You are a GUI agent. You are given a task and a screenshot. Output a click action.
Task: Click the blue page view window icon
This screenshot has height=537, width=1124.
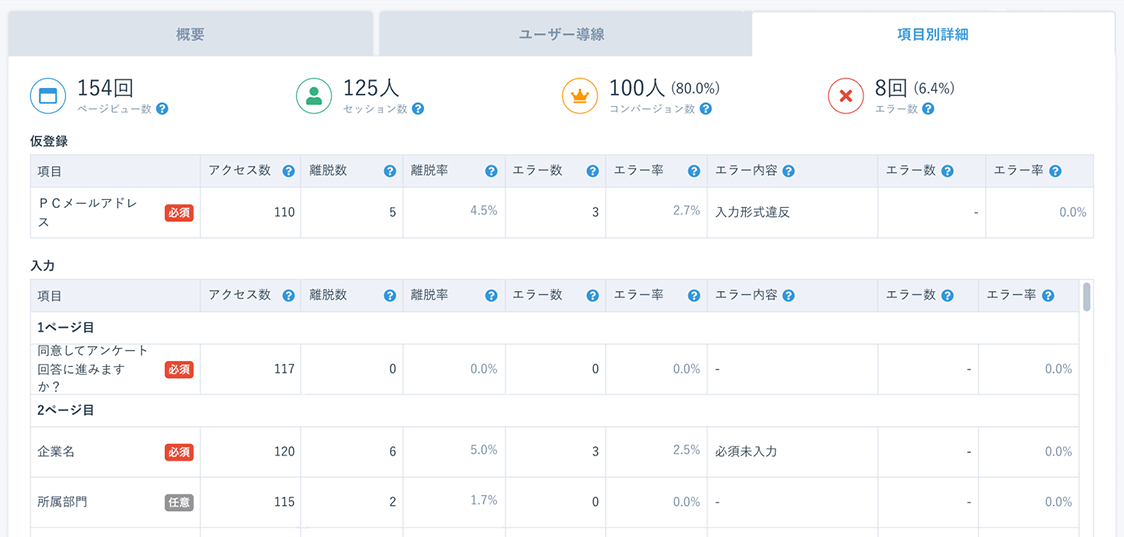click(48, 96)
